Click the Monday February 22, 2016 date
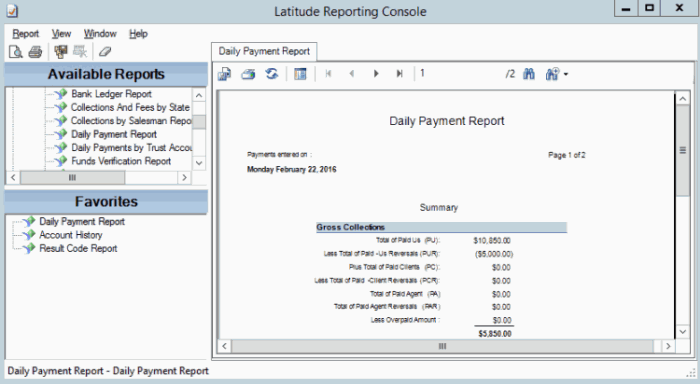The width and height of the screenshot is (700, 384). [292, 169]
